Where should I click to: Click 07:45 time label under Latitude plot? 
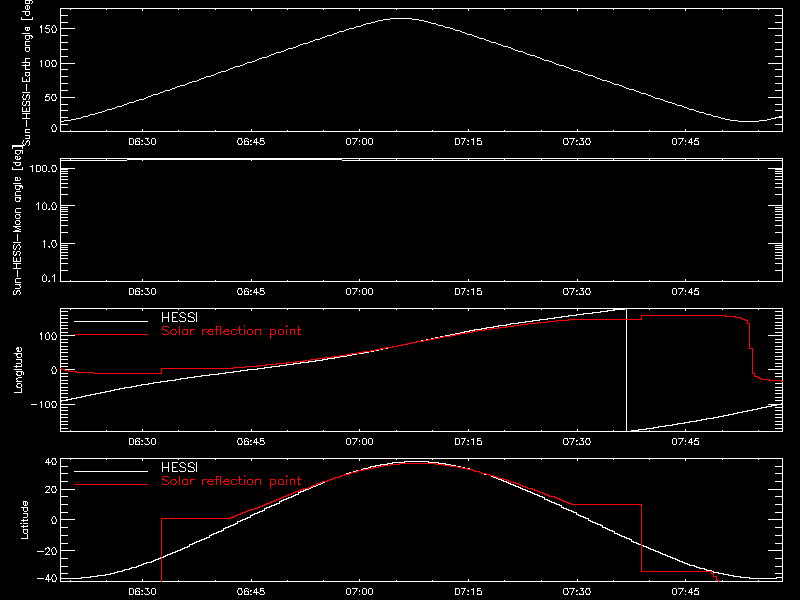(x=686, y=592)
